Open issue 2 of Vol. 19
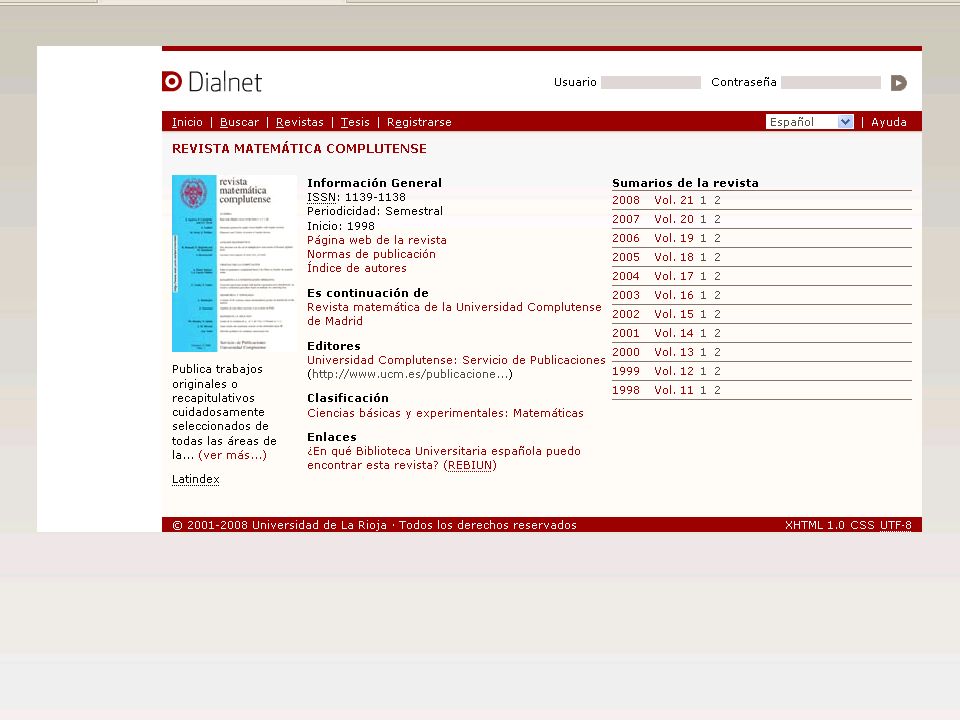960x720 pixels. click(x=718, y=238)
